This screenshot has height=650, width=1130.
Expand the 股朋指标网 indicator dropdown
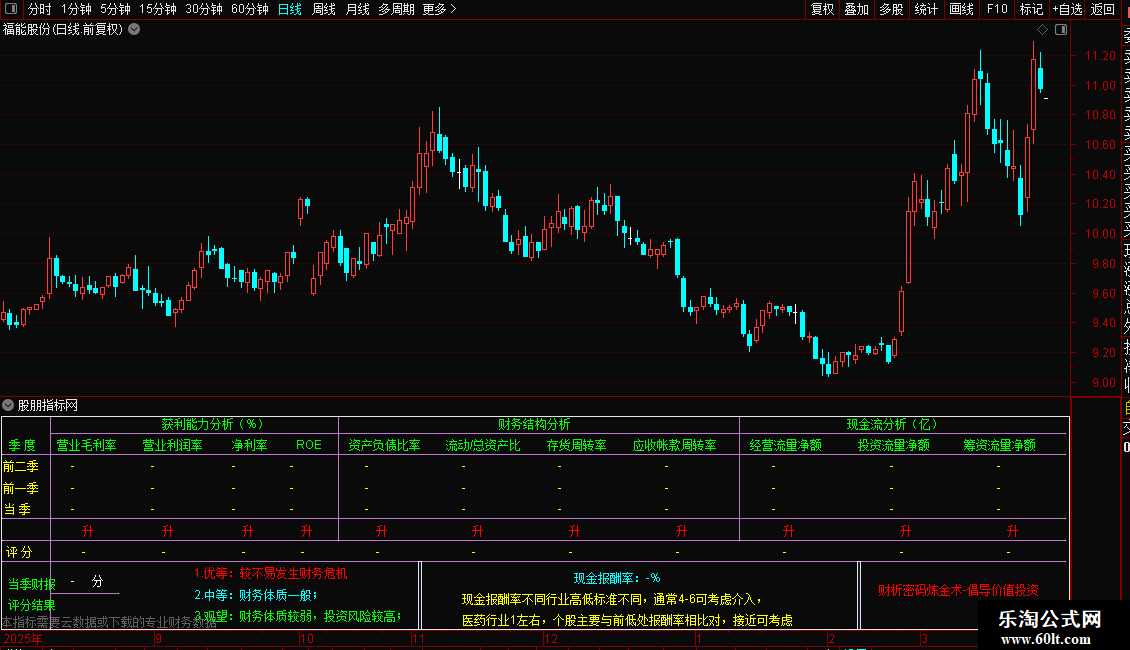click(8, 405)
